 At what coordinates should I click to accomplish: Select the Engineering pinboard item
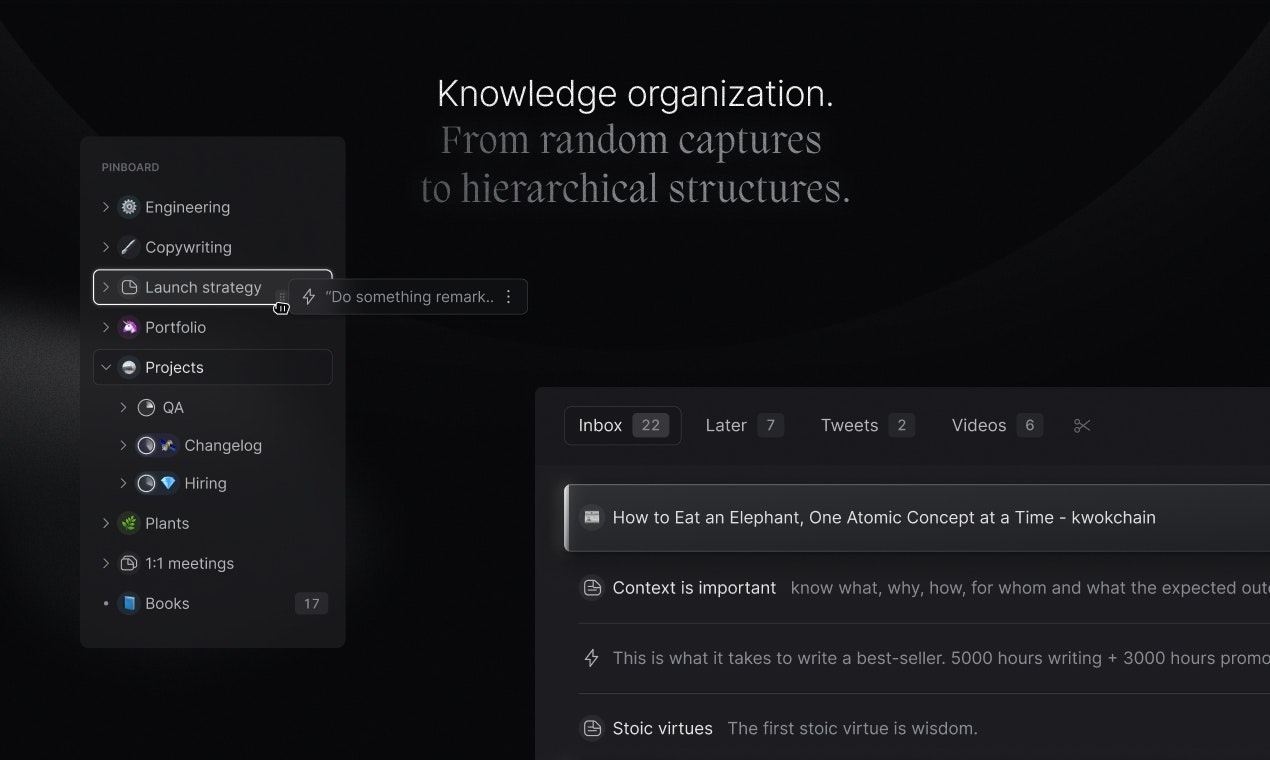tap(213, 207)
